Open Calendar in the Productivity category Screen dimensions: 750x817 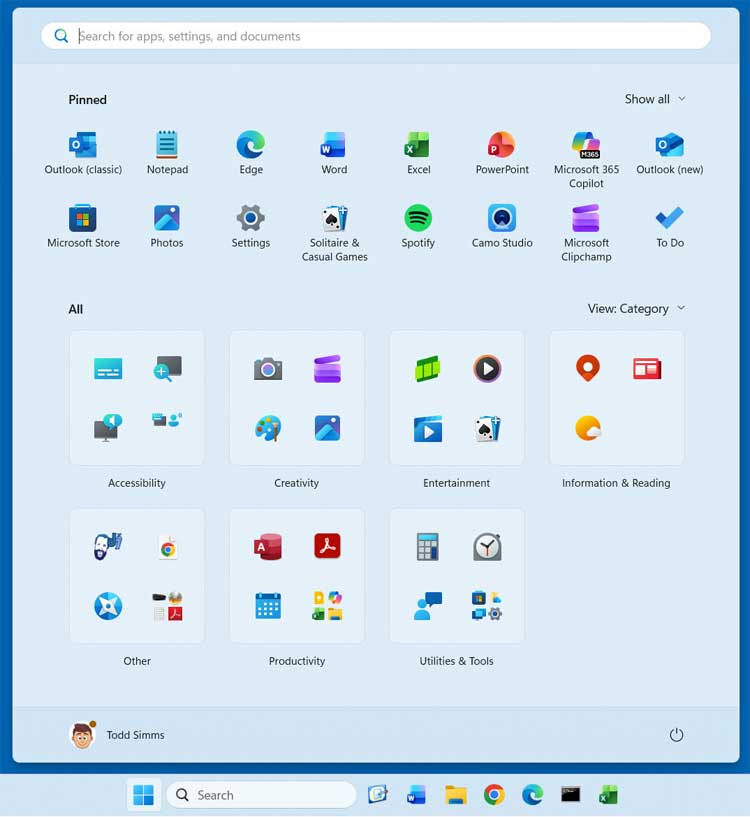coord(268,606)
